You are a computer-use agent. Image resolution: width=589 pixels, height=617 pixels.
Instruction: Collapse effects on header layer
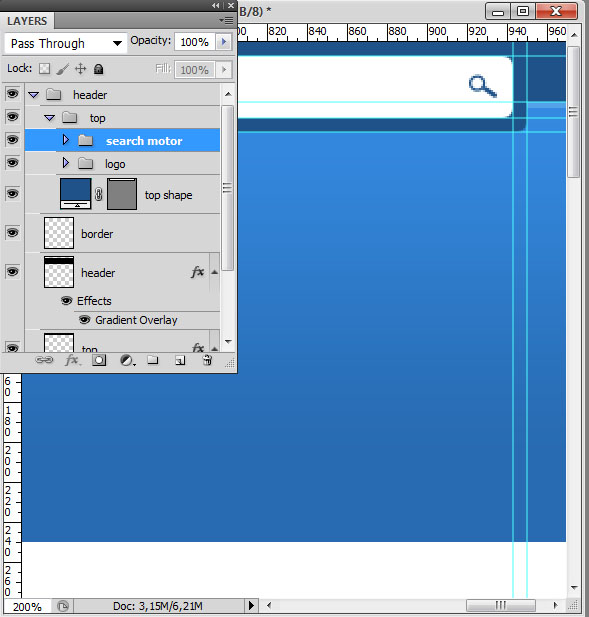214,272
